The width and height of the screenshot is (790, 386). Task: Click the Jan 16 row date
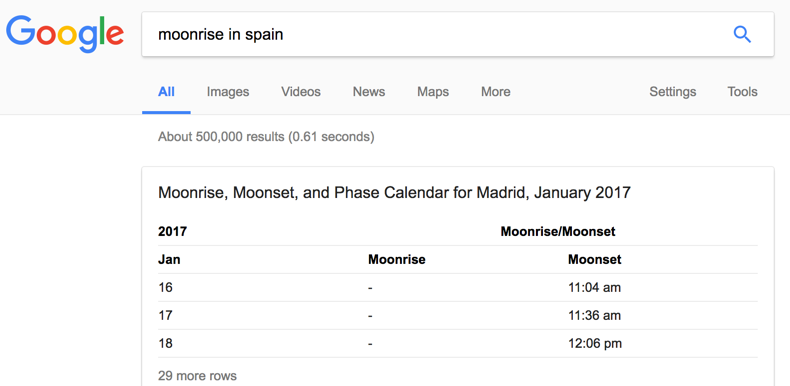point(165,288)
